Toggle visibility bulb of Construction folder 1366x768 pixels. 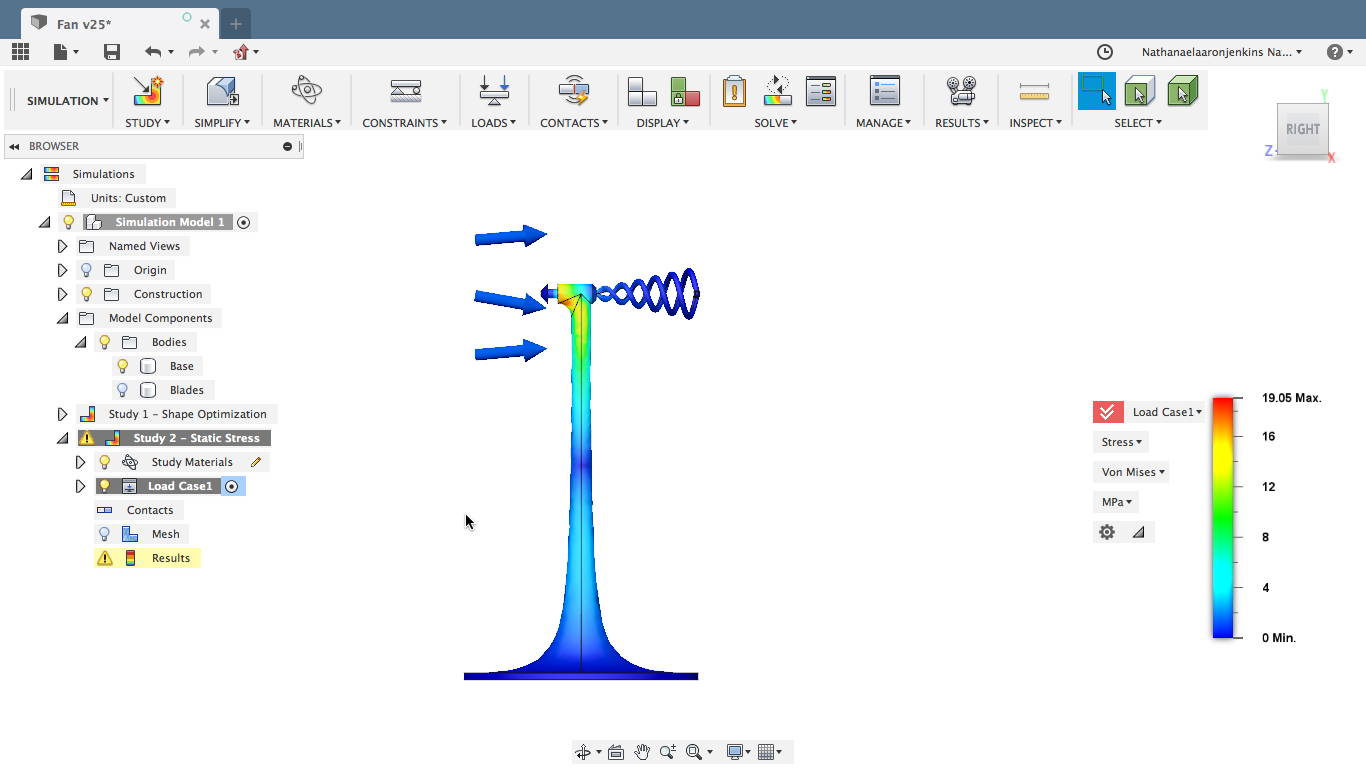click(87, 294)
